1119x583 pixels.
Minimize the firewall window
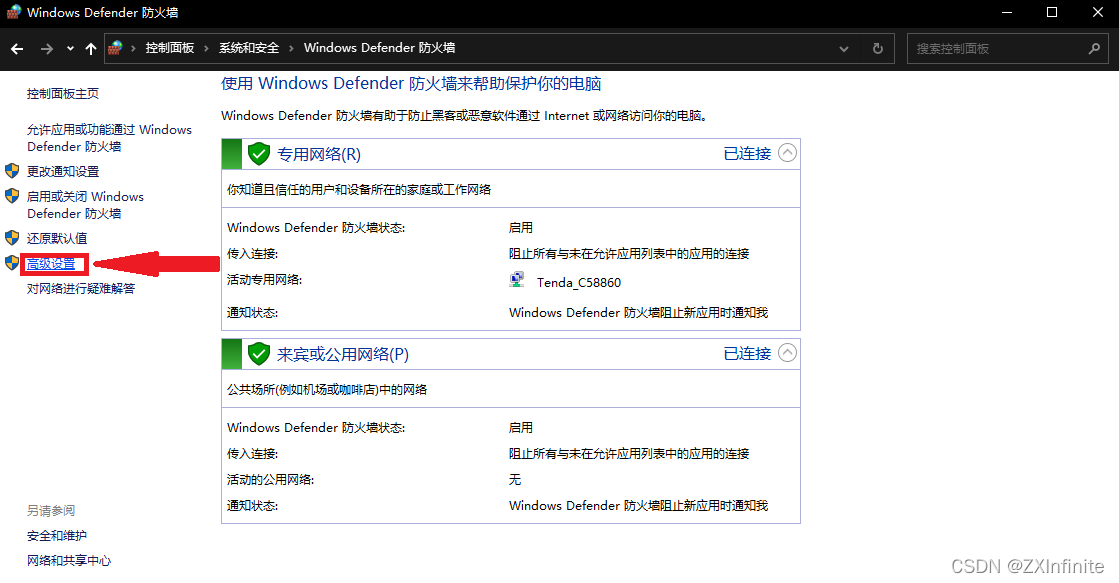tap(1007, 13)
